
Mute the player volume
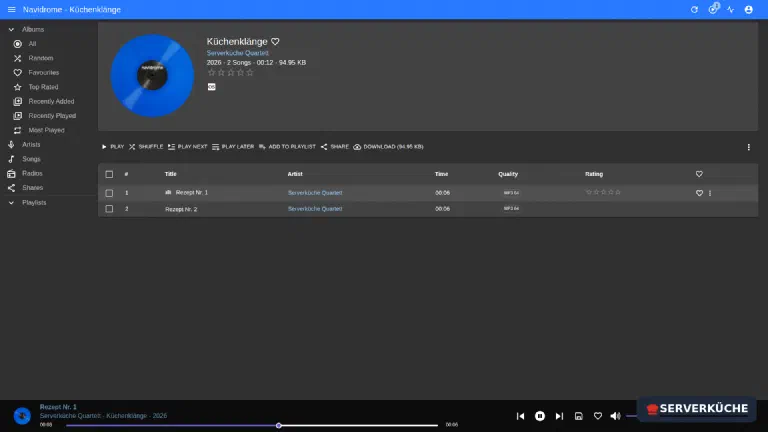pos(615,416)
